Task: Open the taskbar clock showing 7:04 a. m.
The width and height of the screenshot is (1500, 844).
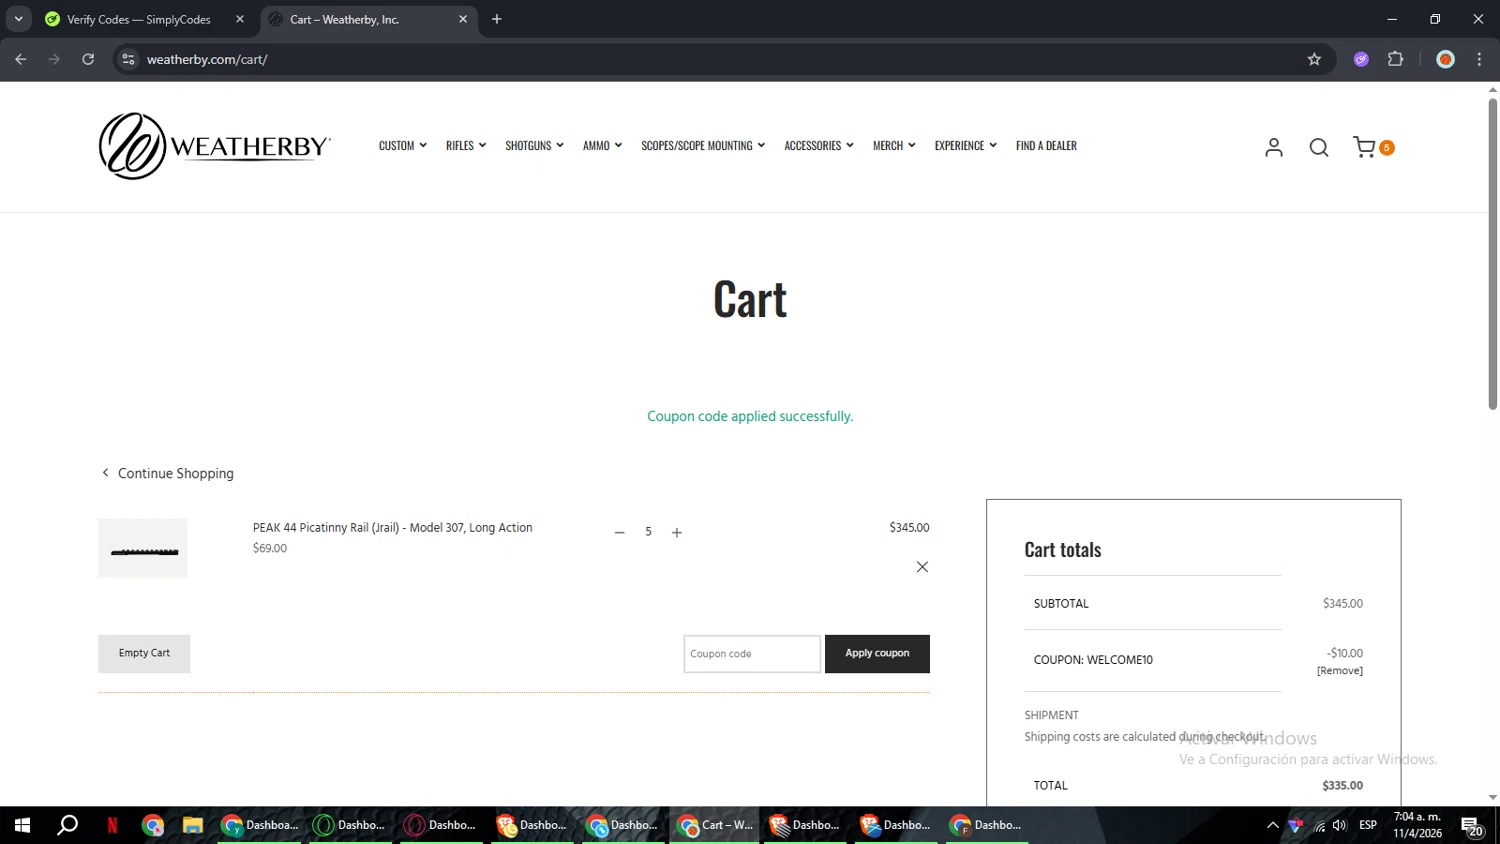Action: pyautogui.click(x=1418, y=825)
